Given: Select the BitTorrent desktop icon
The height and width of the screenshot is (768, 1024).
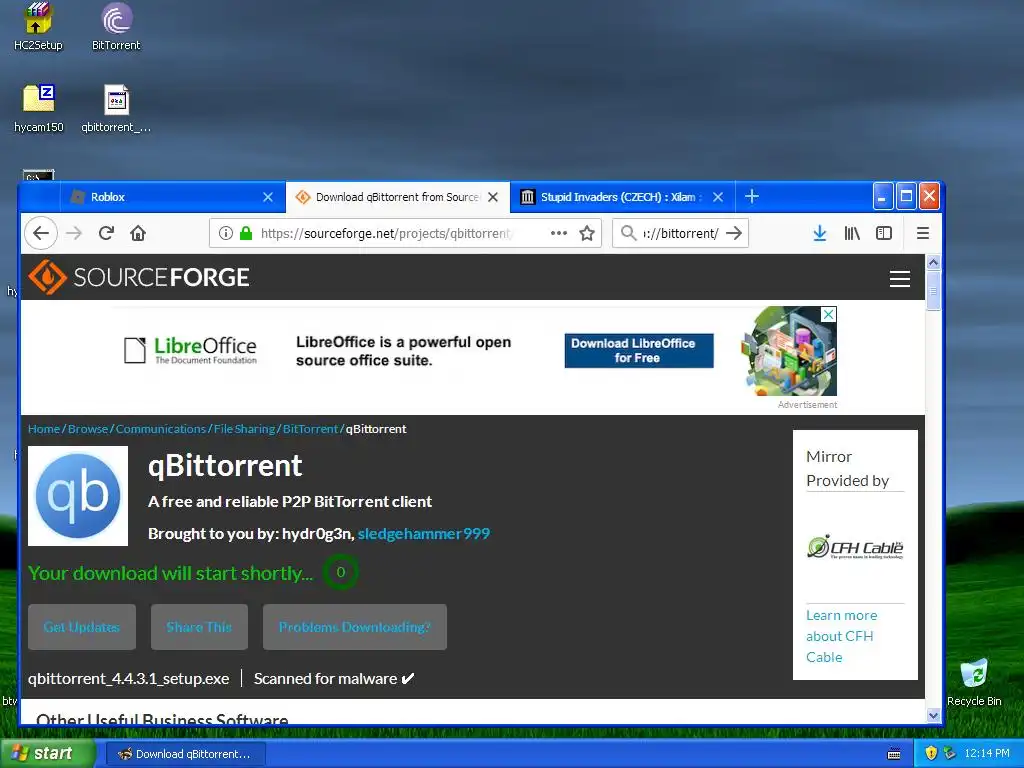Looking at the screenshot, I should tap(116, 26).
